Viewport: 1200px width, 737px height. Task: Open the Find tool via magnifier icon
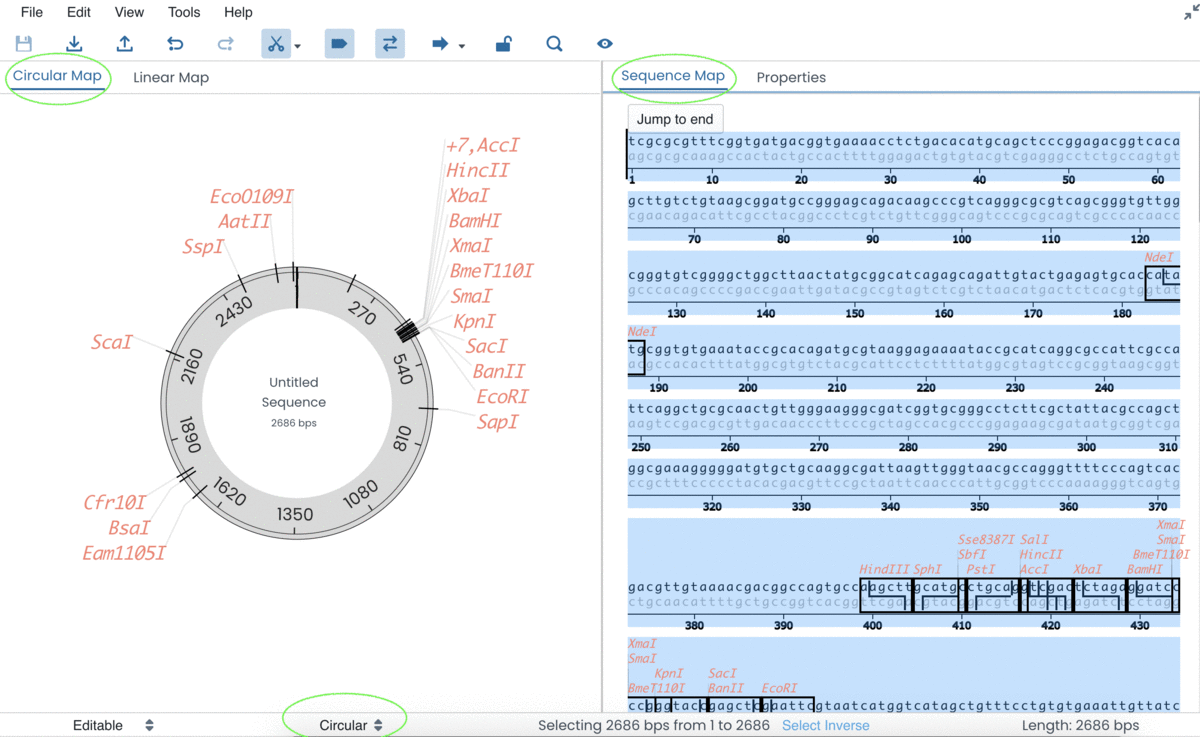click(553, 43)
